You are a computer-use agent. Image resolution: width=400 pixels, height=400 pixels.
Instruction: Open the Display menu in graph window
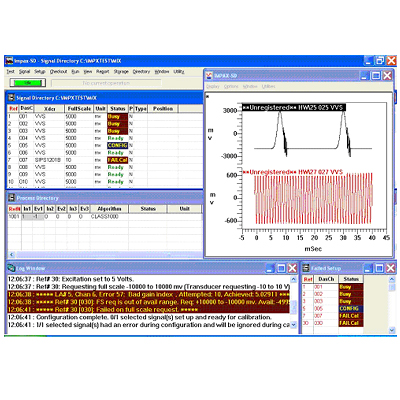(x=213, y=86)
